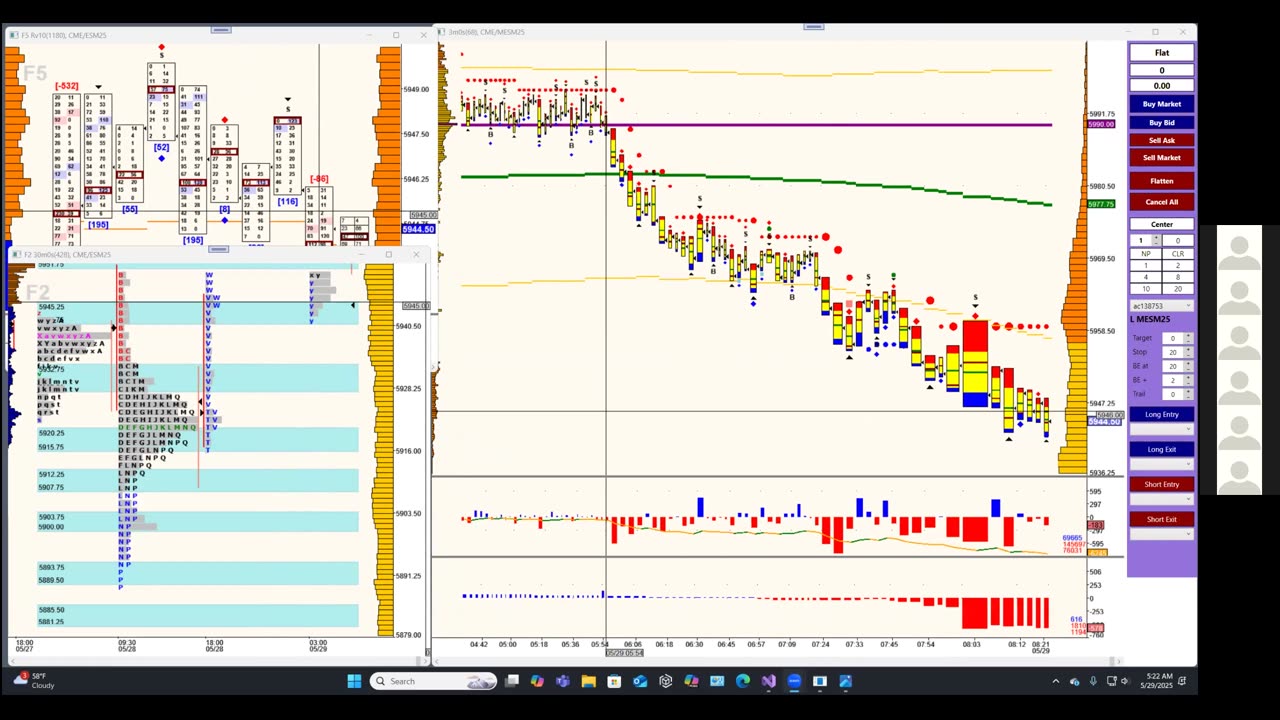This screenshot has height=720, width=1280.
Task: Open the Windows Start menu
Action: point(354,681)
